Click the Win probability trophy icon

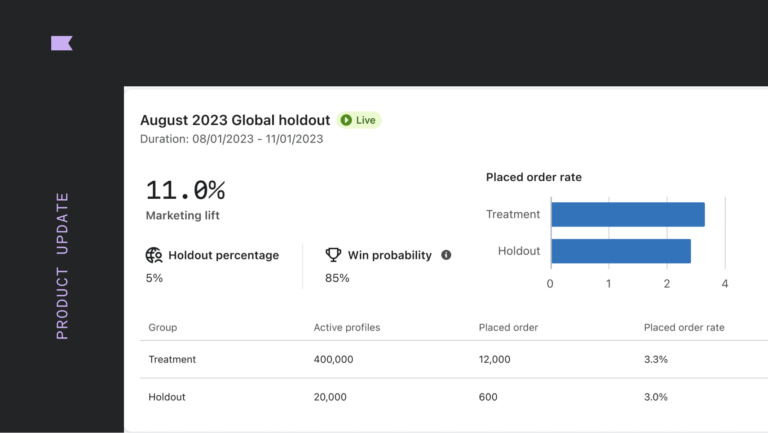click(333, 255)
